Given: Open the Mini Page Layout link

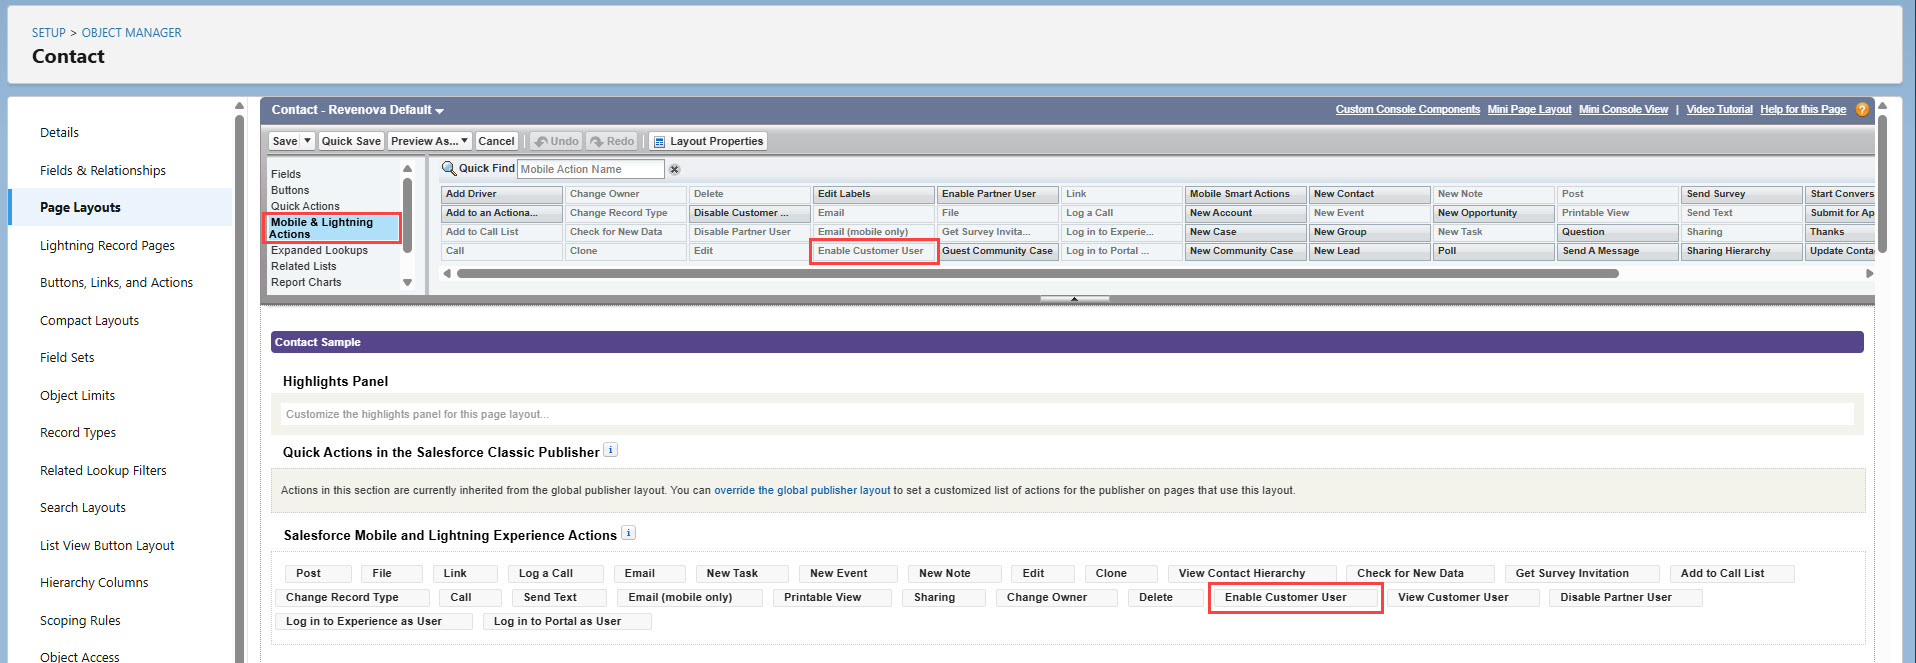Looking at the screenshot, I should tap(1529, 110).
